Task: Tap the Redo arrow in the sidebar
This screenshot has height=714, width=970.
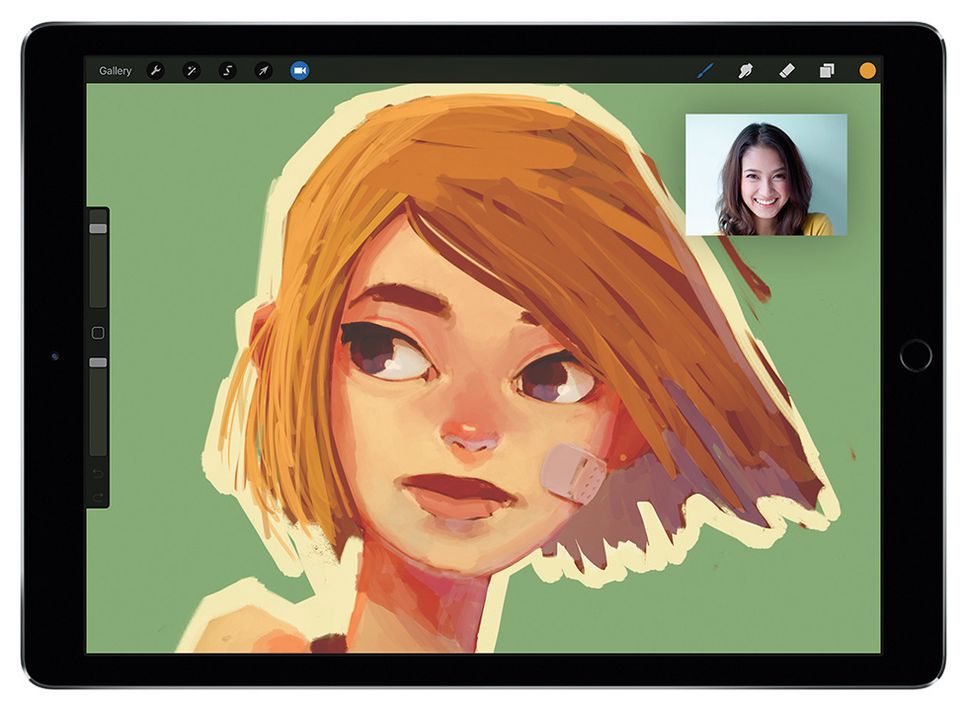Action: [97, 497]
